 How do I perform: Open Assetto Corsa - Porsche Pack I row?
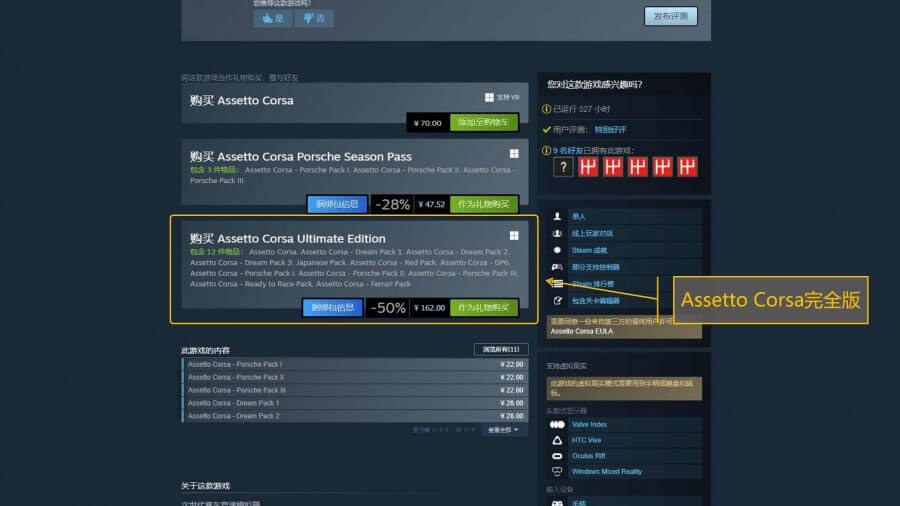click(x=355, y=364)
